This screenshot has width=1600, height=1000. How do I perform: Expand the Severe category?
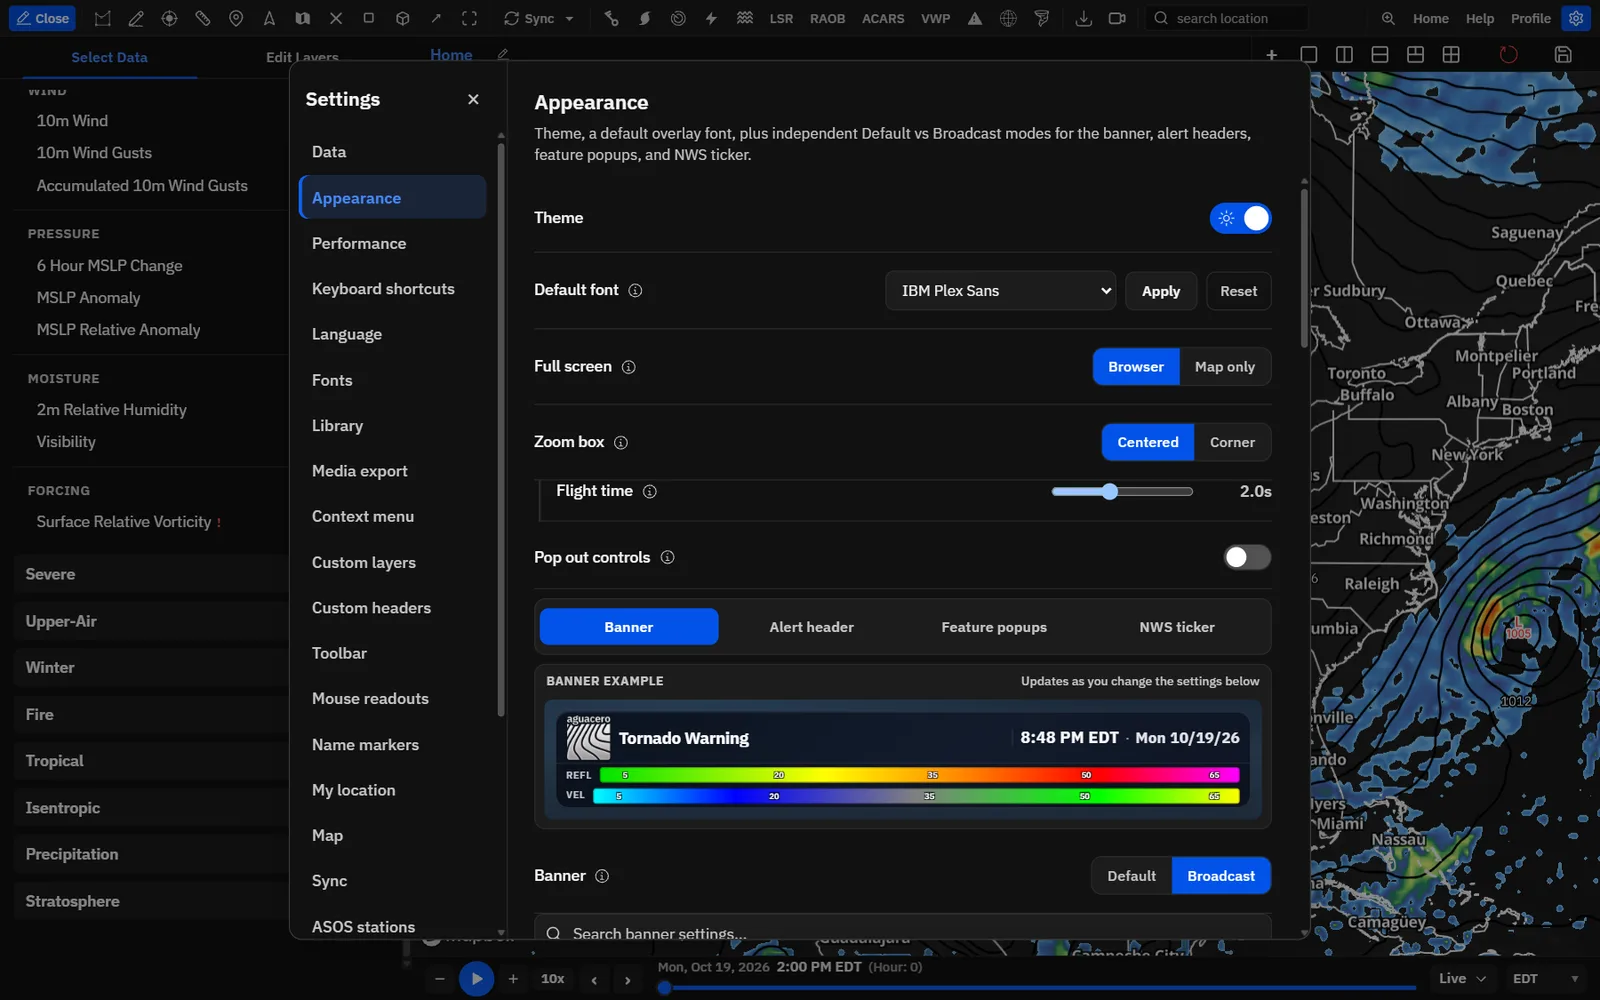(x=150, y=574)
